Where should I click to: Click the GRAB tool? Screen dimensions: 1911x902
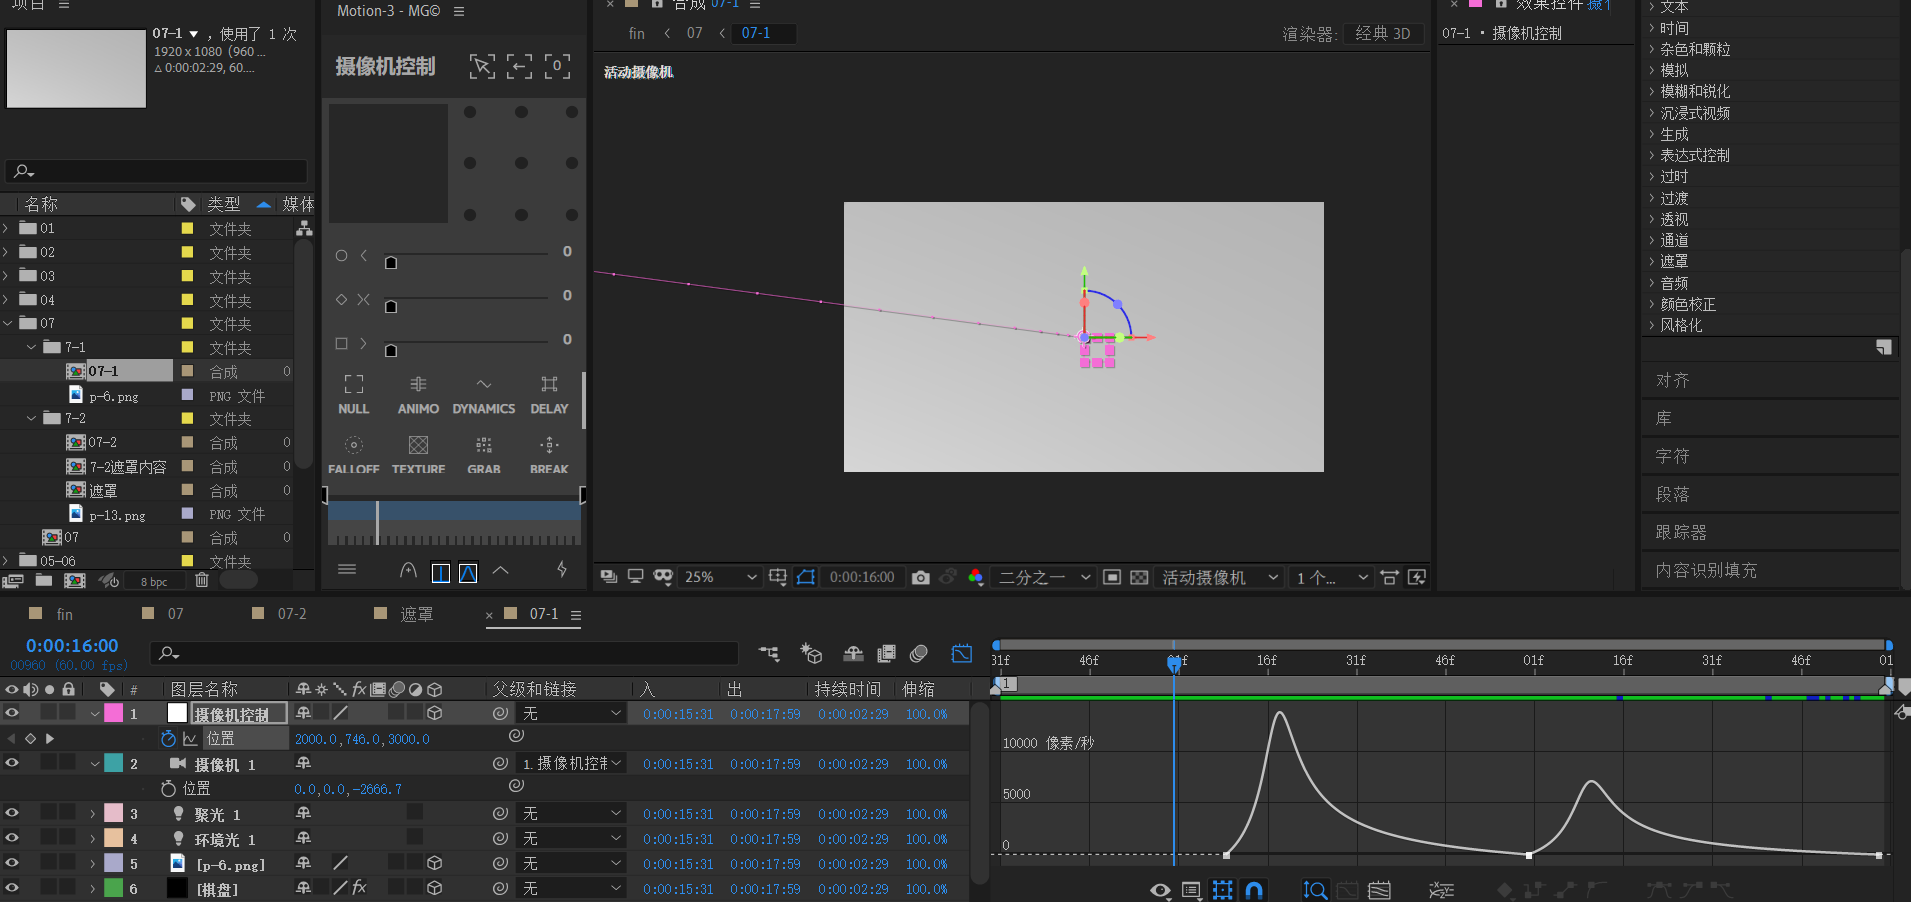pyautogui.click(x=484, y=455)
